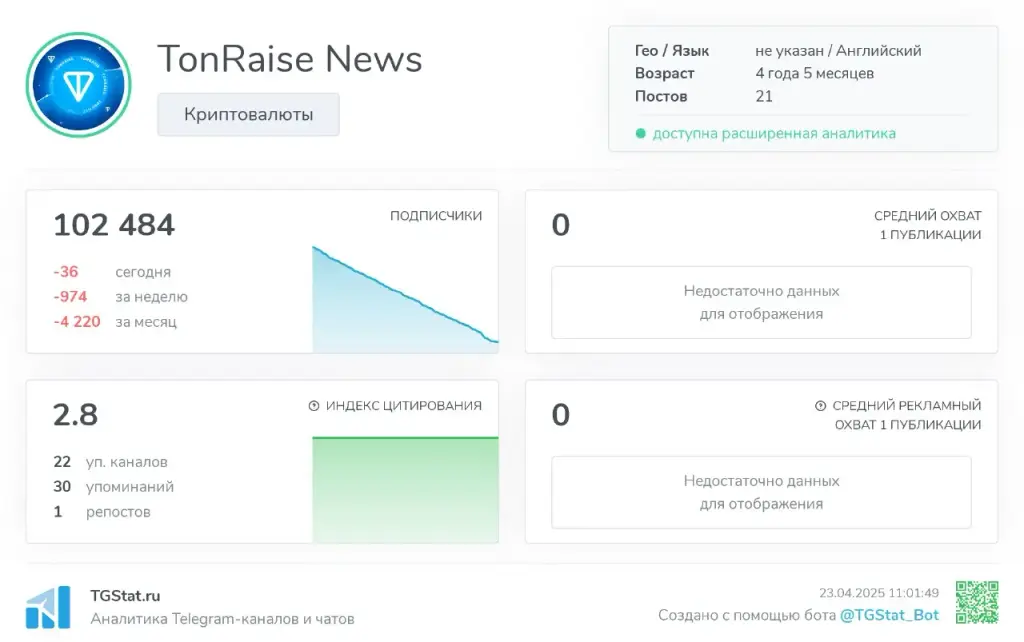This screenshot has height=642, width=1024.
Task: Click info icon beside СРЕДНИЙ РЕКЛАМНЫЙ ОХВАТ
Action: 821,406
